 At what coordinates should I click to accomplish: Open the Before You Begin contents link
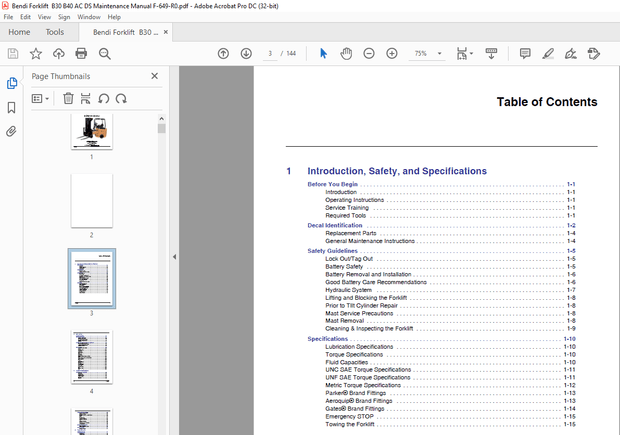click(x=333, y=184)
